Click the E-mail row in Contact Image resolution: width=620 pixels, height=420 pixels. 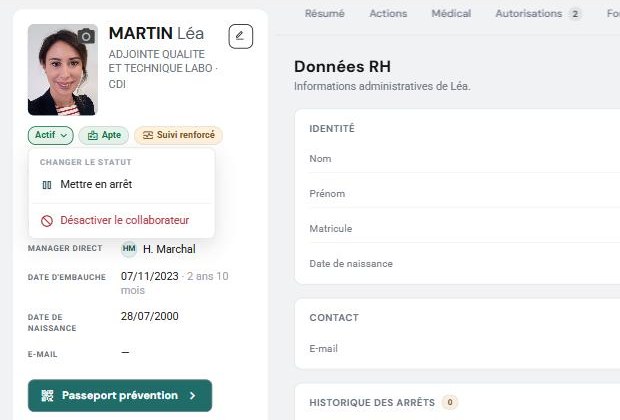point(465,349)
